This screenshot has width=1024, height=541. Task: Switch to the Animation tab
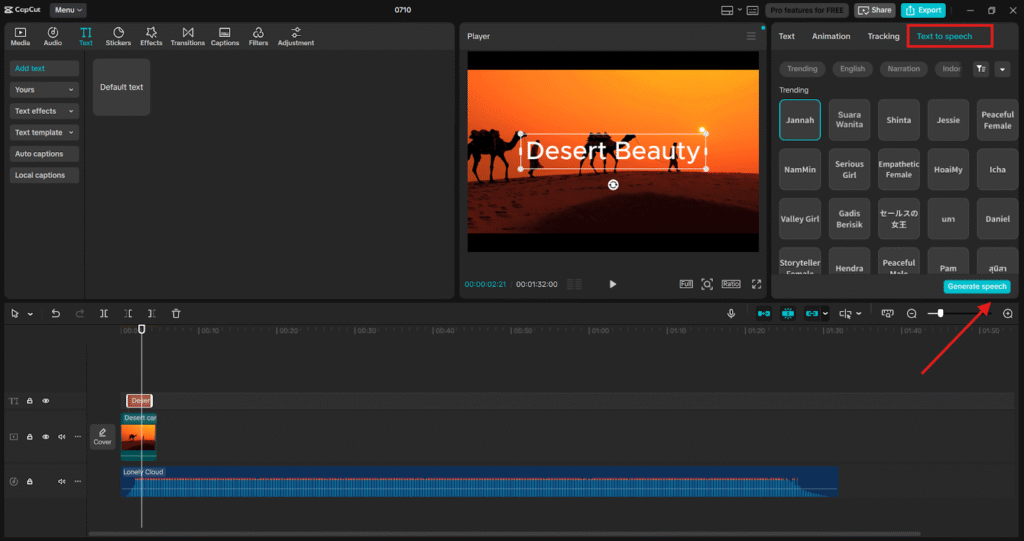pyautogui.click(x=831, y=36)
